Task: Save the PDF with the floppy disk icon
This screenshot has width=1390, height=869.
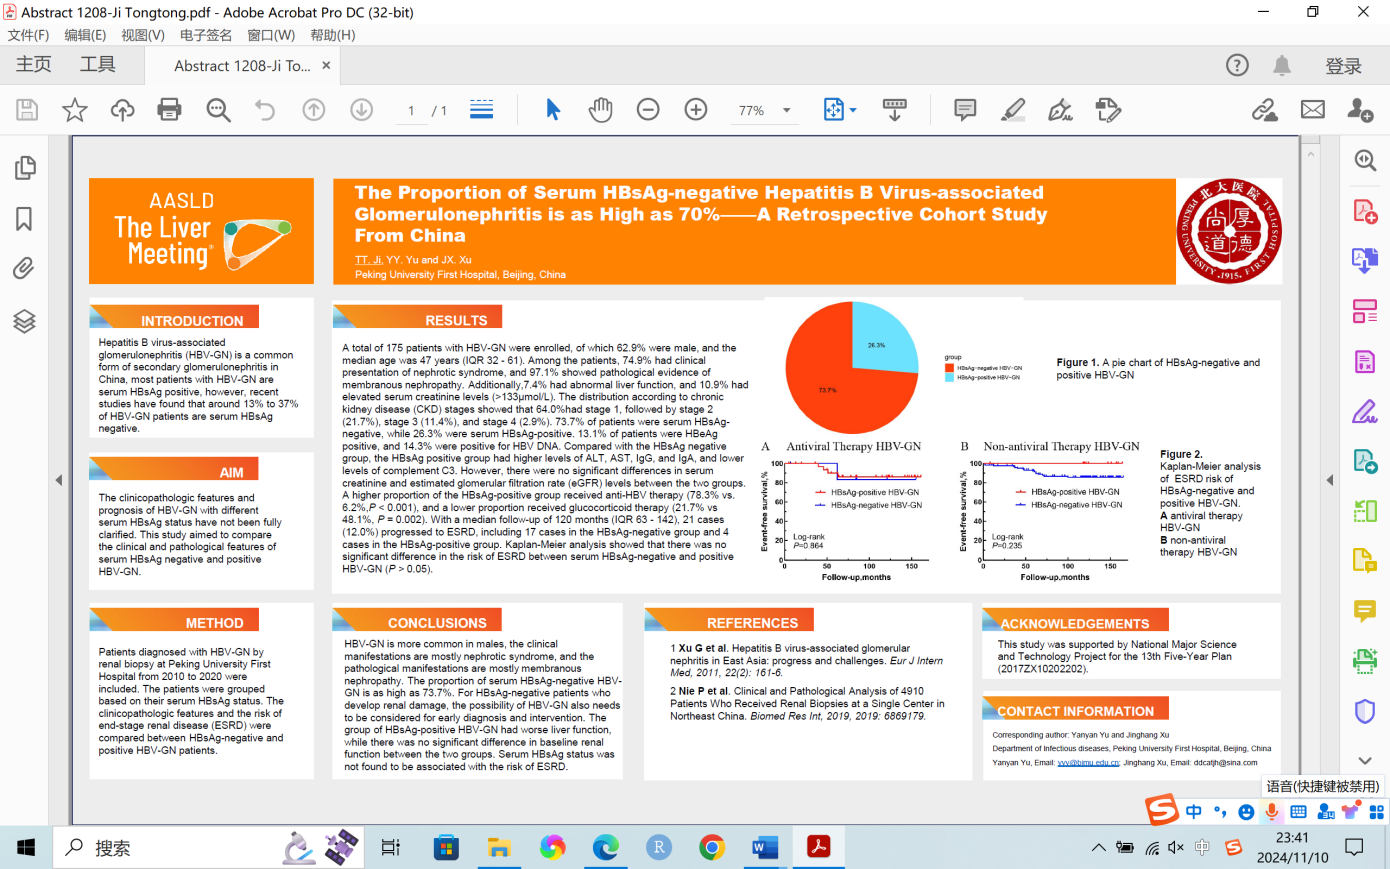Action: click(27, 110)
